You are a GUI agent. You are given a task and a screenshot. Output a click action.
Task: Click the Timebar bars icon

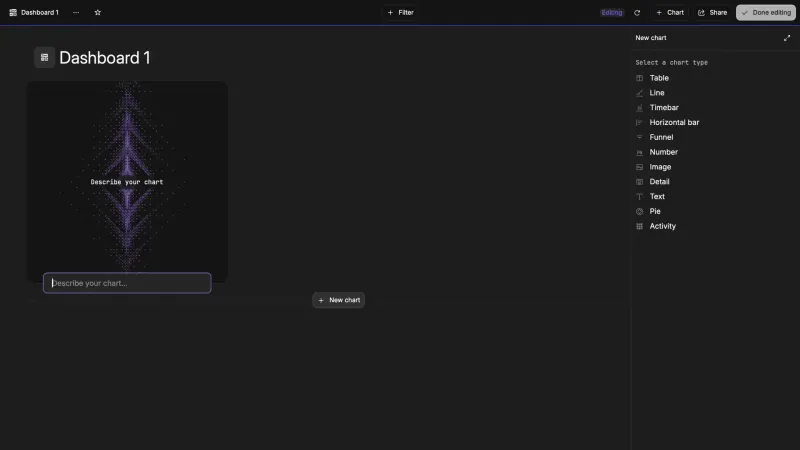639,108
